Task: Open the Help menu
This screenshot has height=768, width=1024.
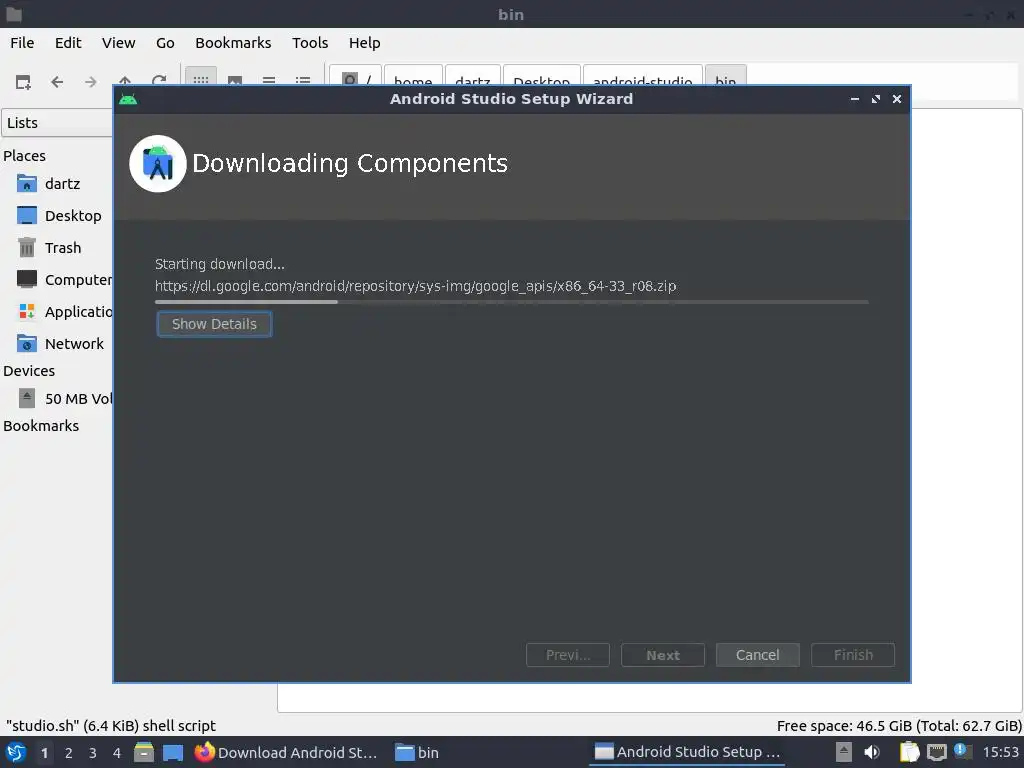Action: tap(364, 42)
